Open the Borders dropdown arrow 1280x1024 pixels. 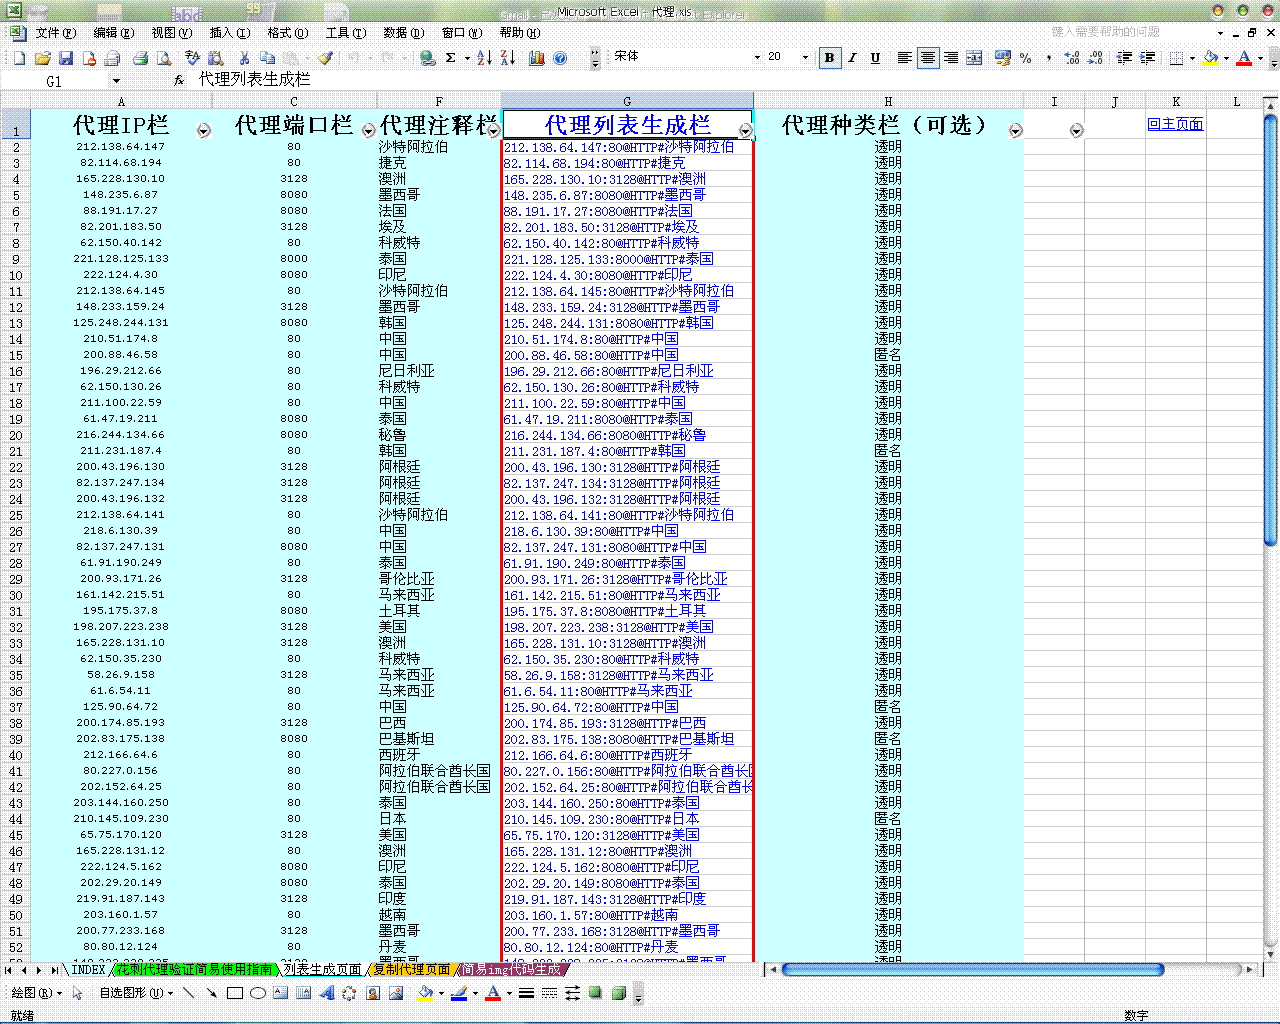click(x=1192, y=58)
